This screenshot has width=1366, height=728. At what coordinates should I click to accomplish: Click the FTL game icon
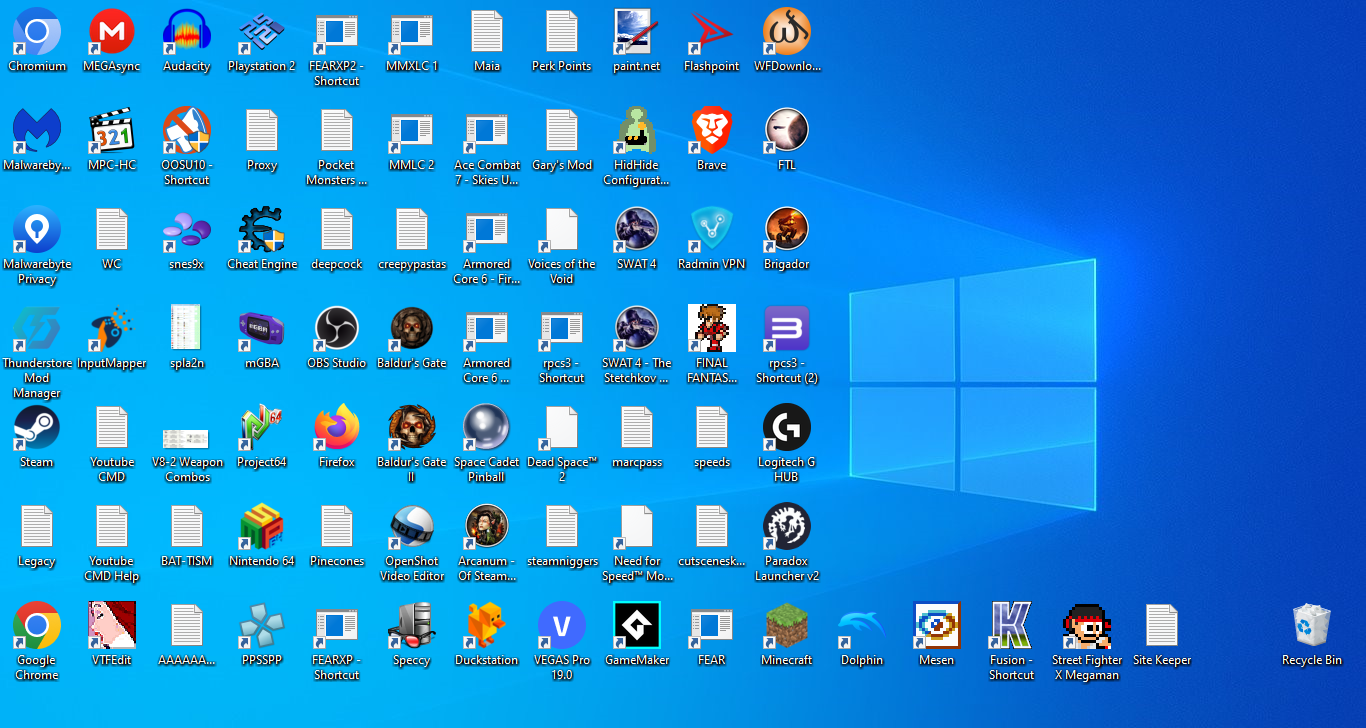787,131
